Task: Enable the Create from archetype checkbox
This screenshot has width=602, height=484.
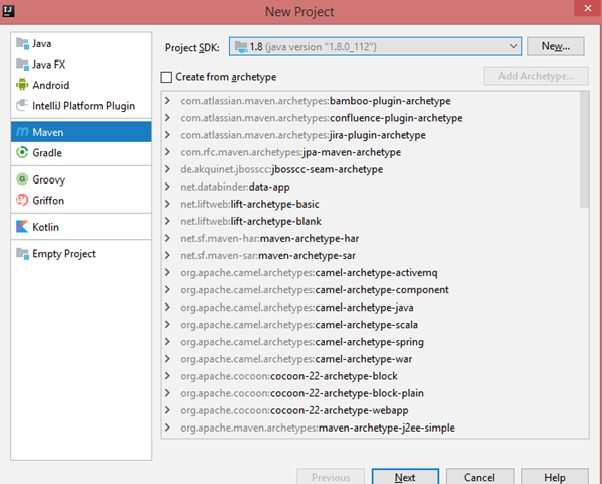Action: coord(167,77)
